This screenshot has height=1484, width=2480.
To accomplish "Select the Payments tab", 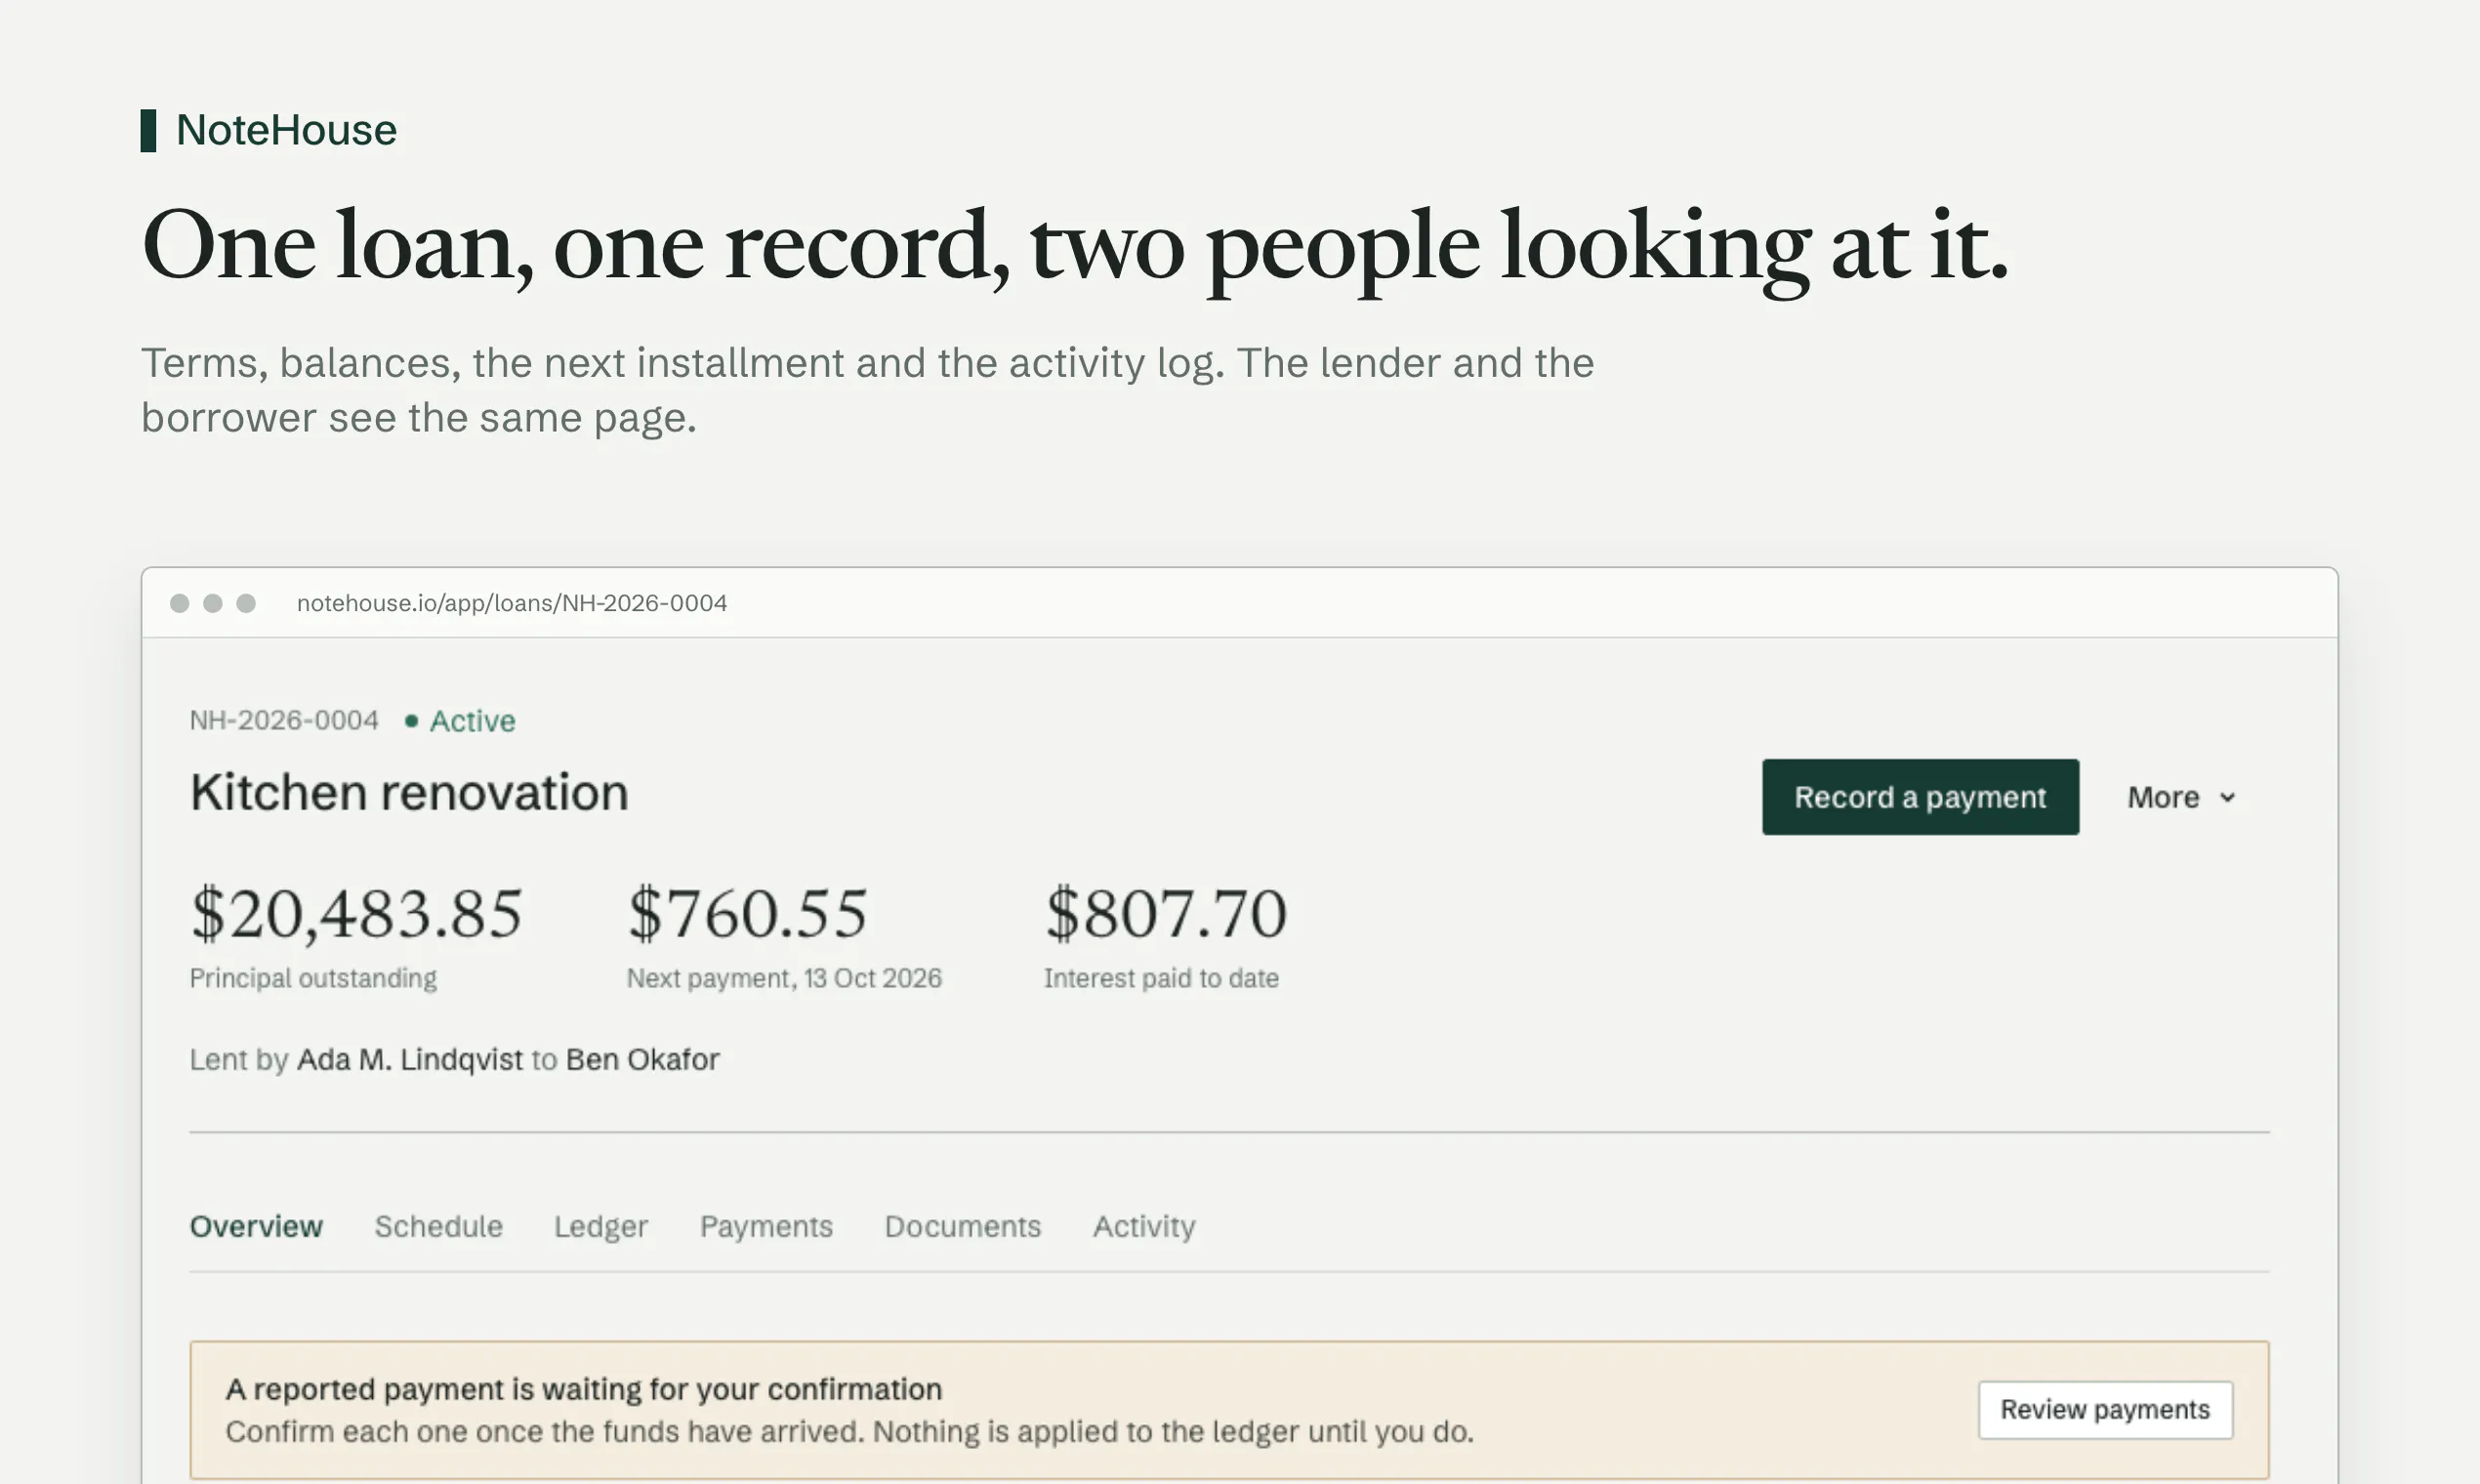I will [x=766, y=1226].
